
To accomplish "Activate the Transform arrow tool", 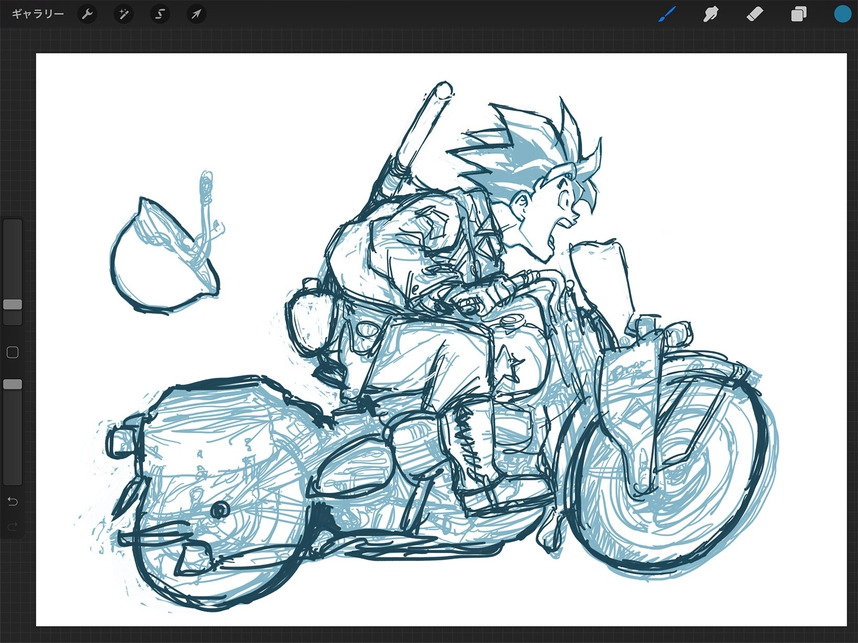I will coord(196,14).
